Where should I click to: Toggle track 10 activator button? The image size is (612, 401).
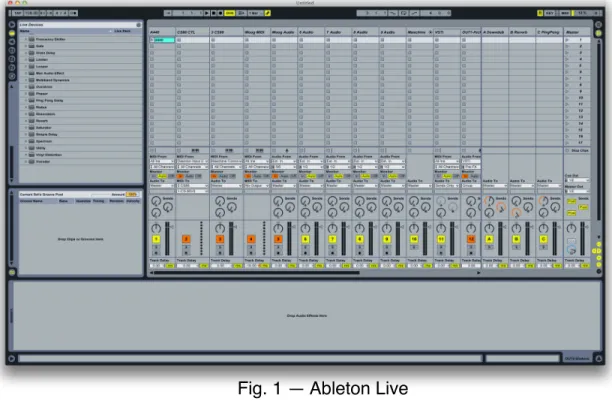tap(414, 239)
